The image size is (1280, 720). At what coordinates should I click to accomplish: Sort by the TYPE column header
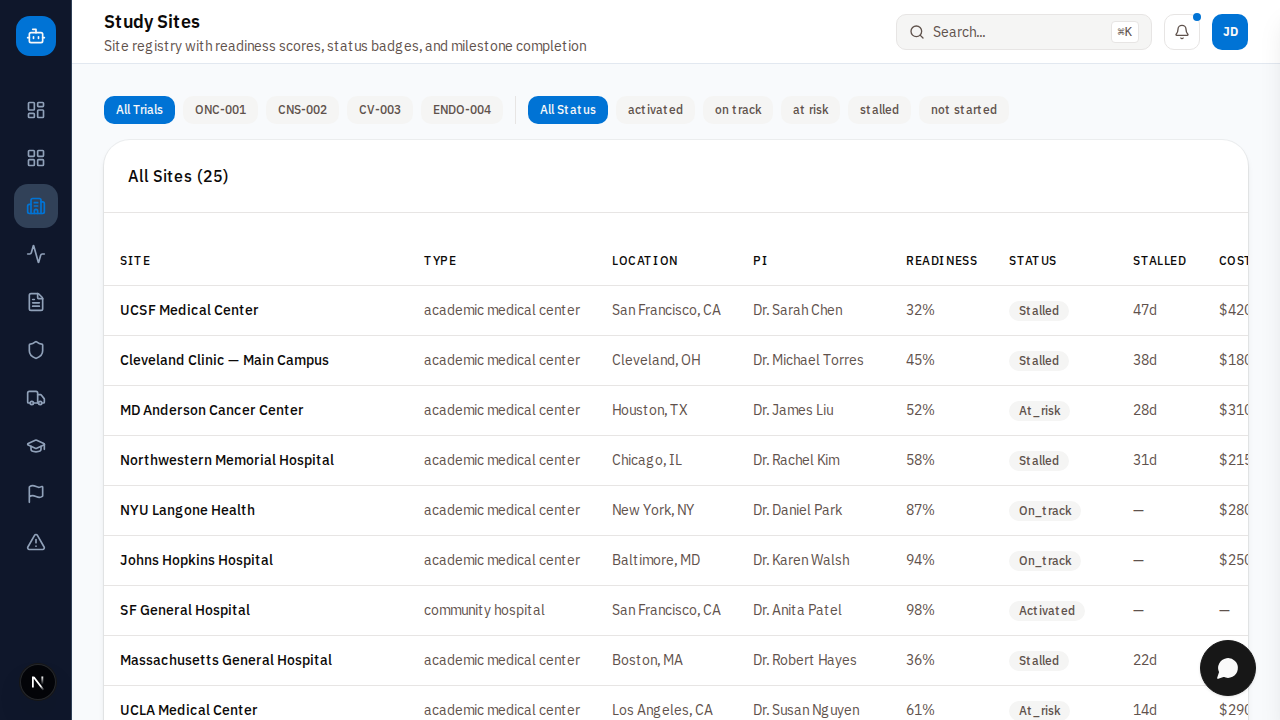[x=440, y=261]
